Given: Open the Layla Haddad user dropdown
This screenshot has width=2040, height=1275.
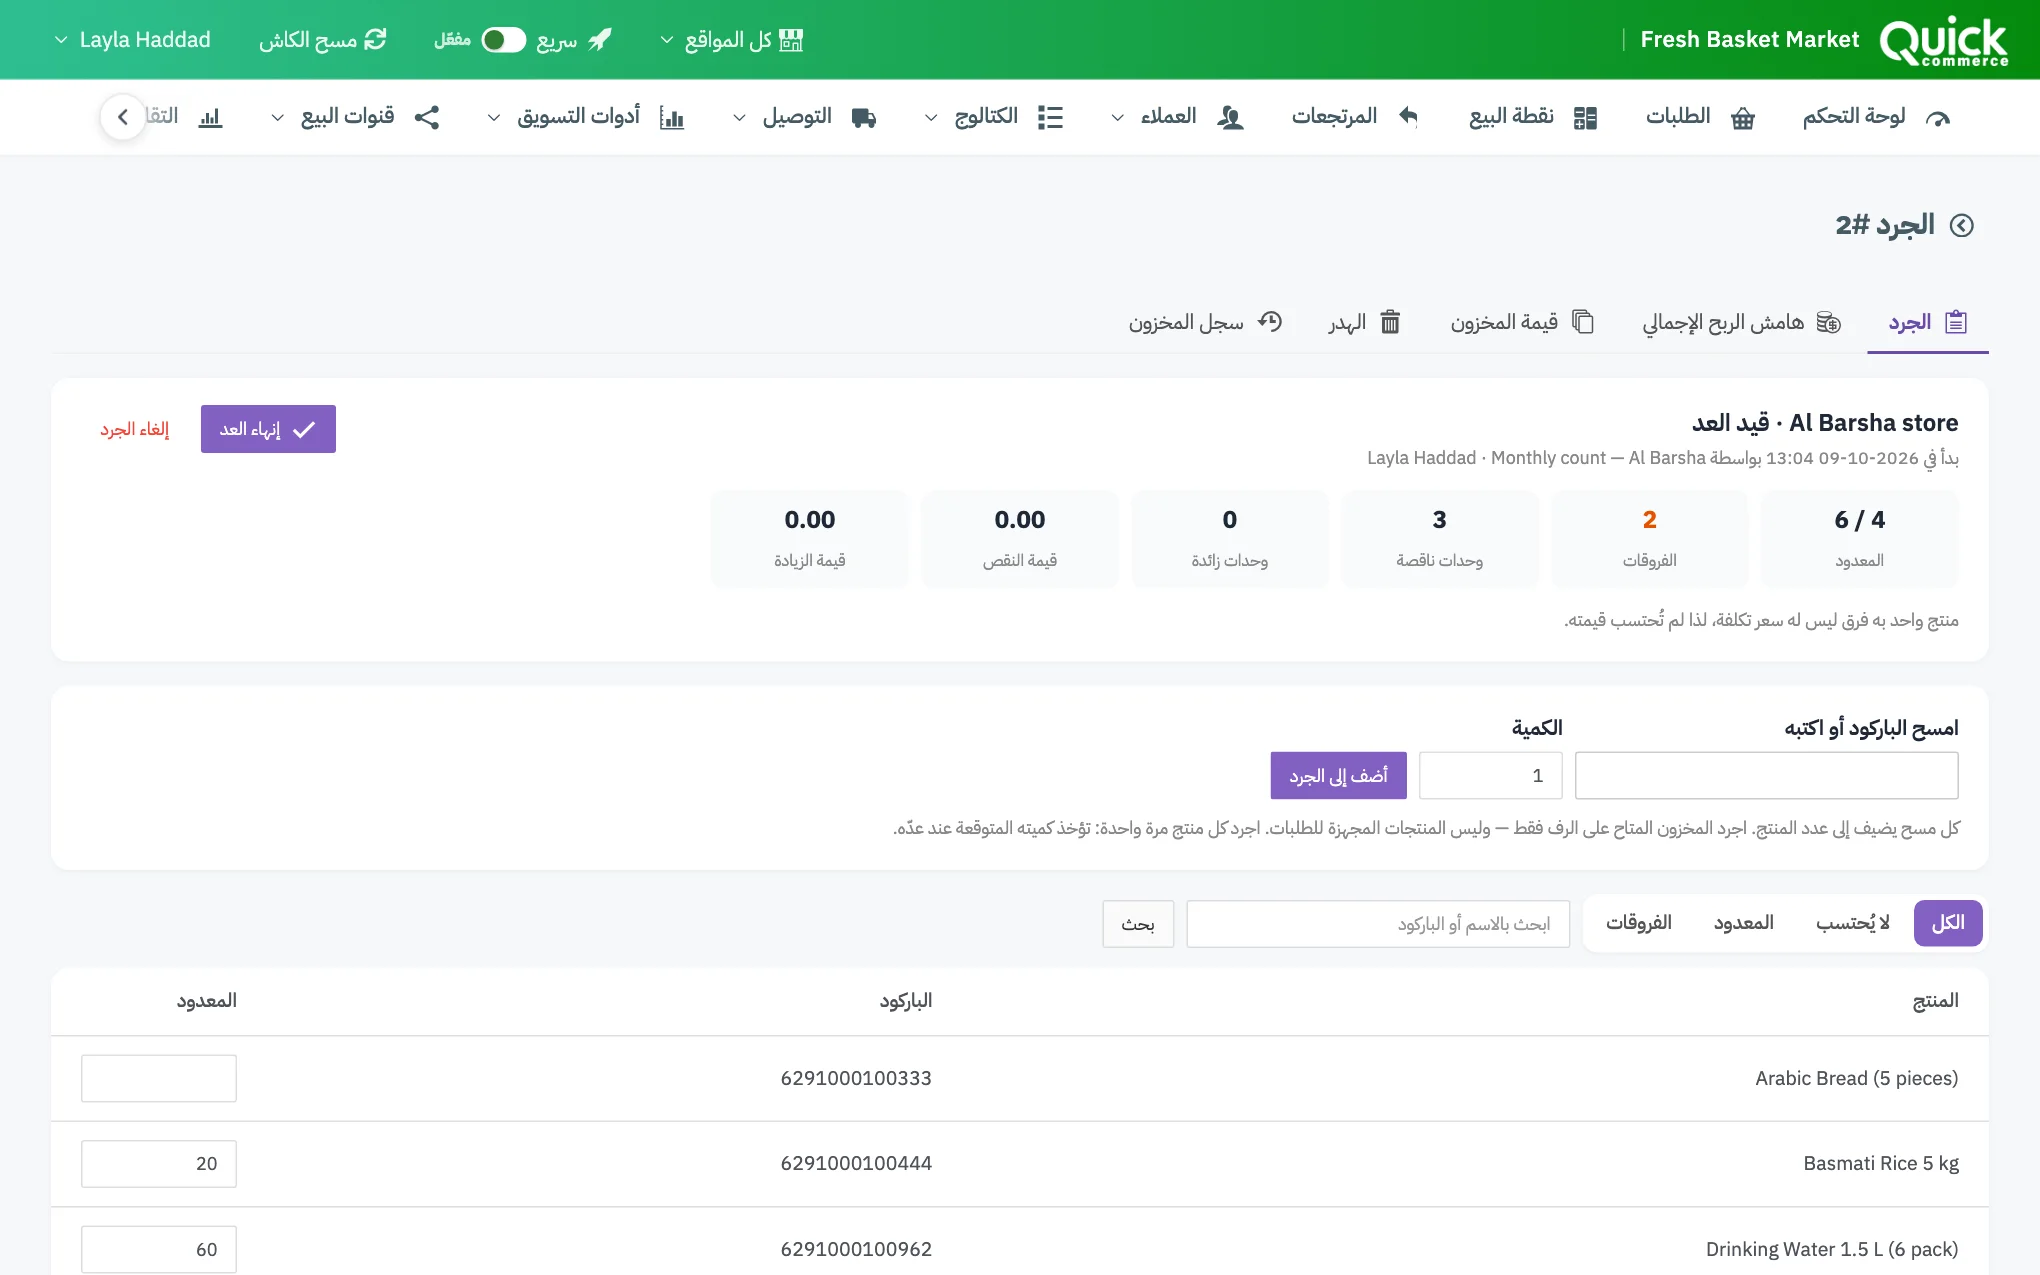Looking at the screenshot, I should (132, 39).
